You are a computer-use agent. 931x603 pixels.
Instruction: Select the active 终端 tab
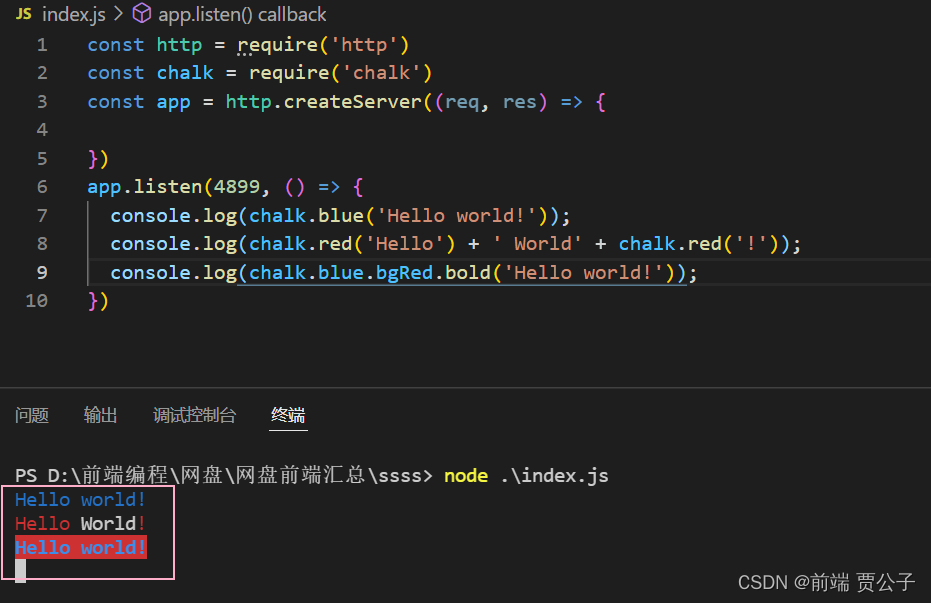(x=288, y=415)
